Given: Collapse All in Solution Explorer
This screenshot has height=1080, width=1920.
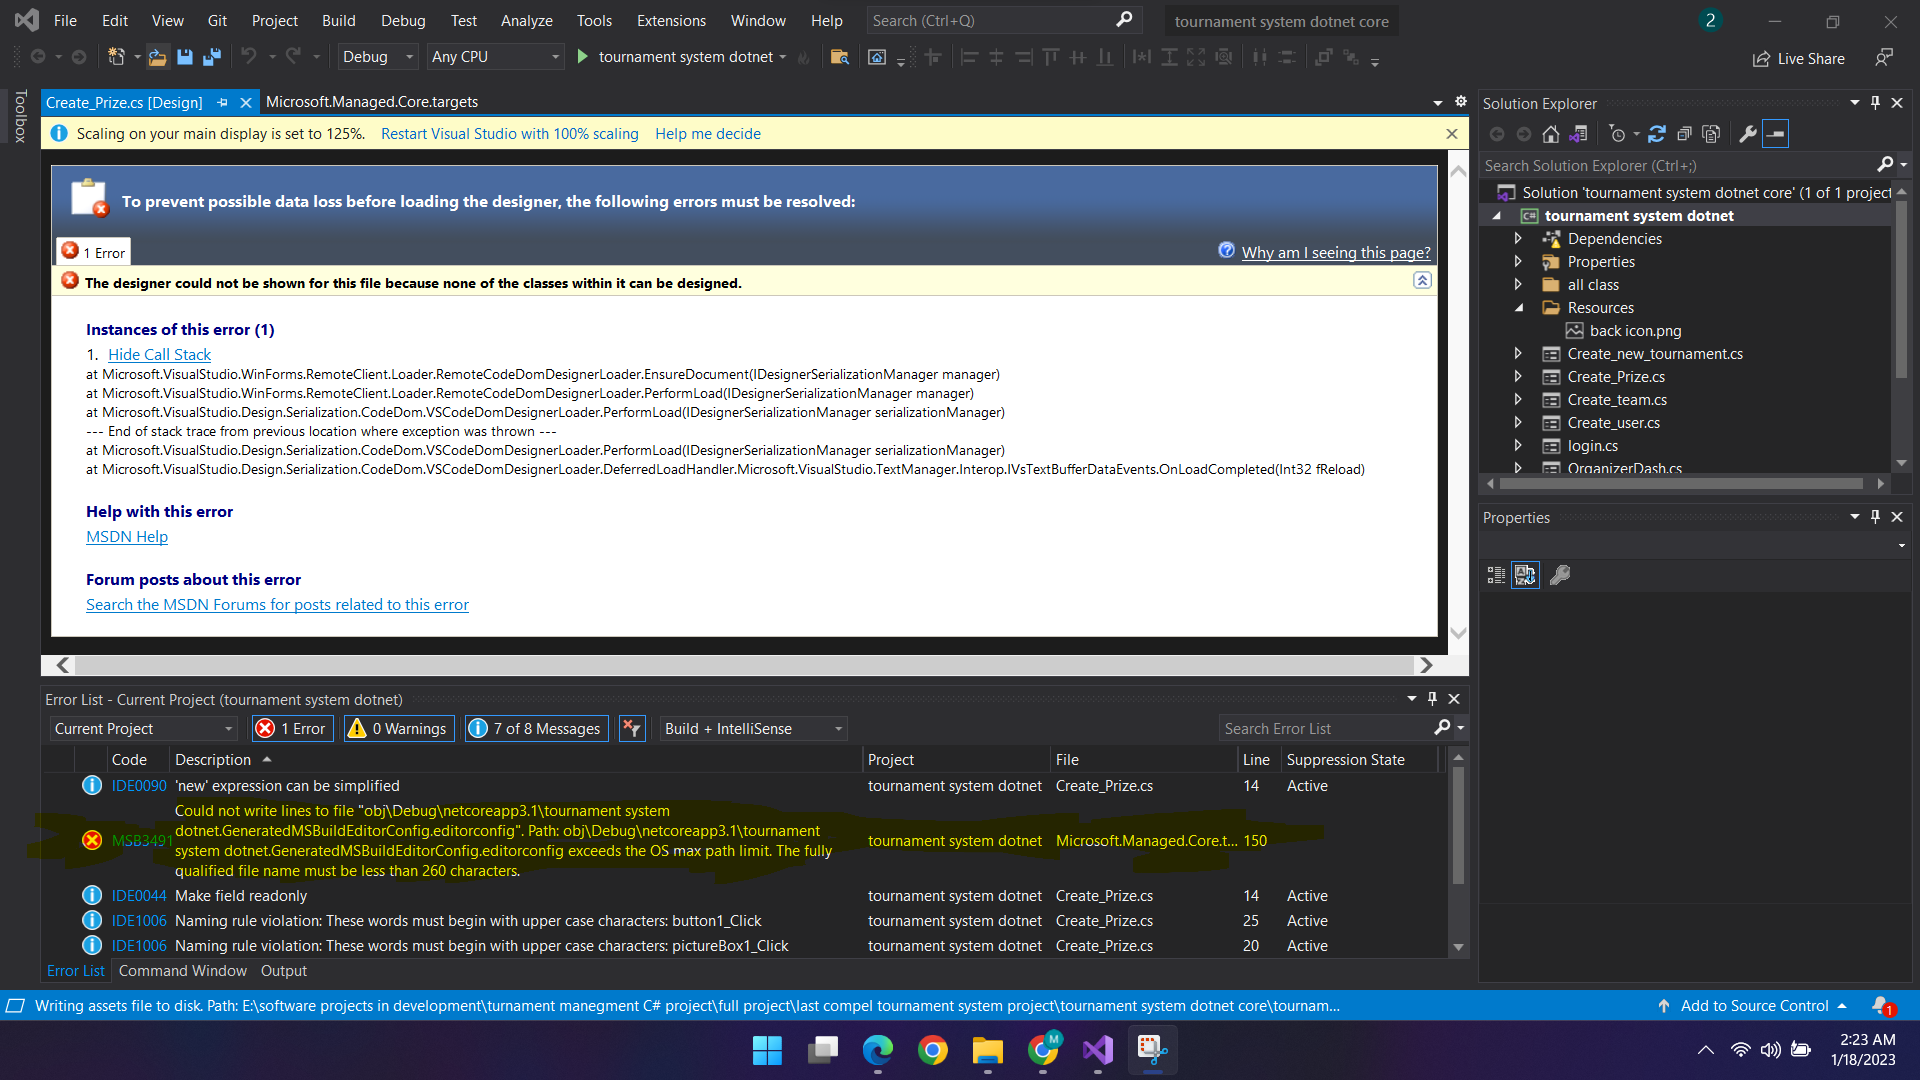Looking at the screenshot, I should pos(1684,134).
